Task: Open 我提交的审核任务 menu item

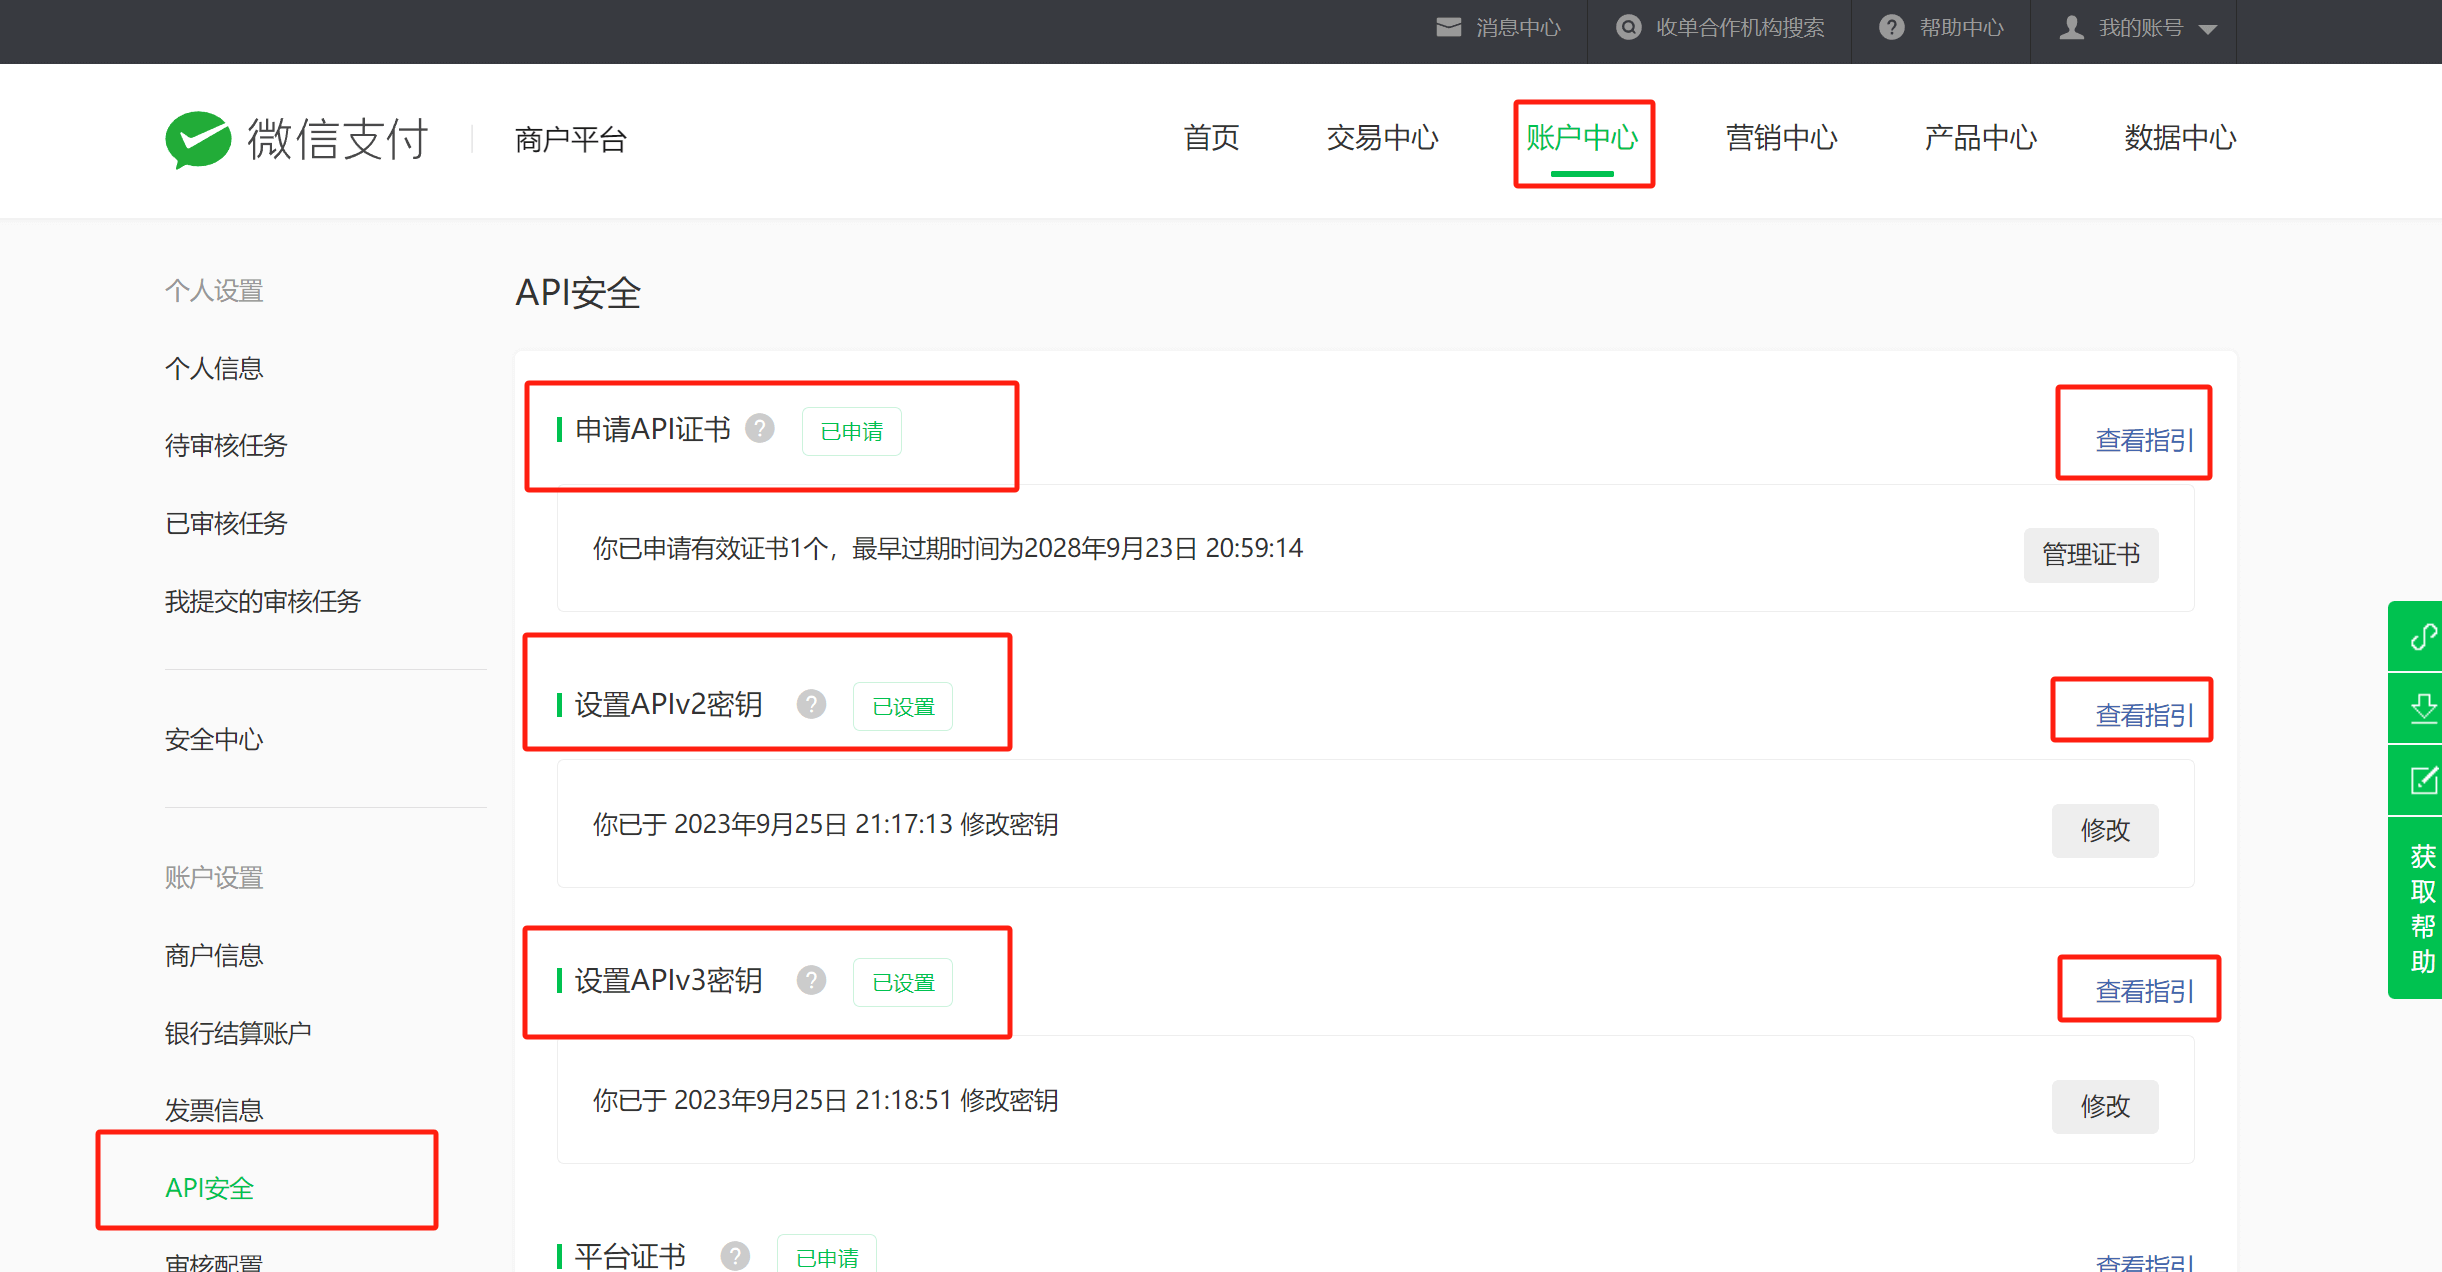Action: click(263, 602)
